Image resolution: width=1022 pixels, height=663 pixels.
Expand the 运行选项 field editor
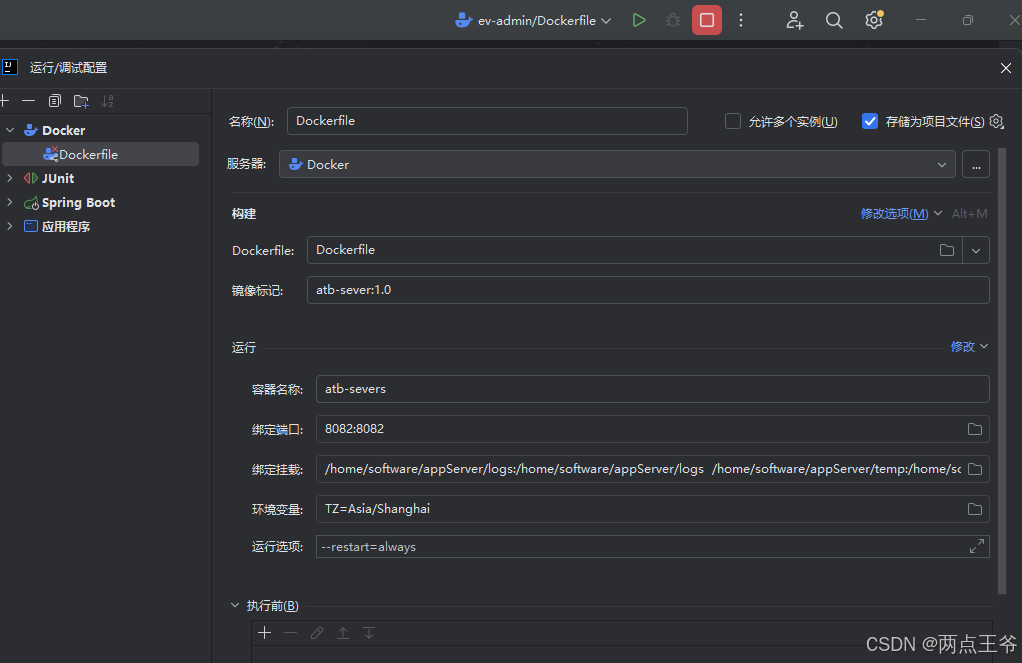[x=976, y=546]
